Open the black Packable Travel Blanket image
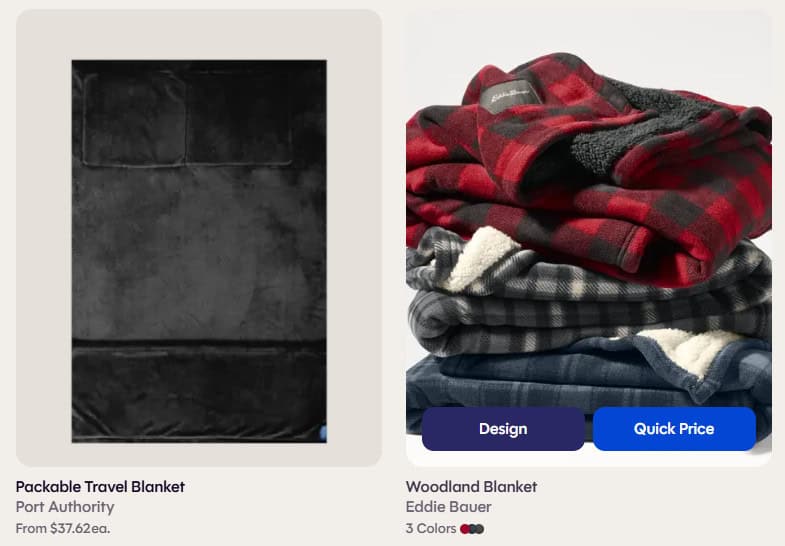 coord(199,251)
